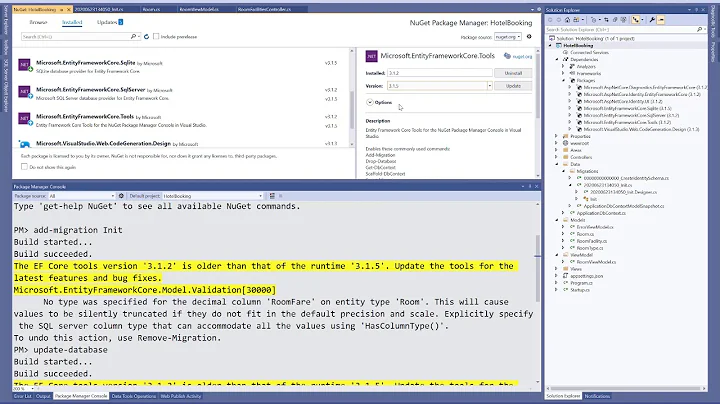Click Collapse All icon in Solution Explorer
Image resolution: width=720 pixels, height=404 pixels.
[x=615, y=20]
